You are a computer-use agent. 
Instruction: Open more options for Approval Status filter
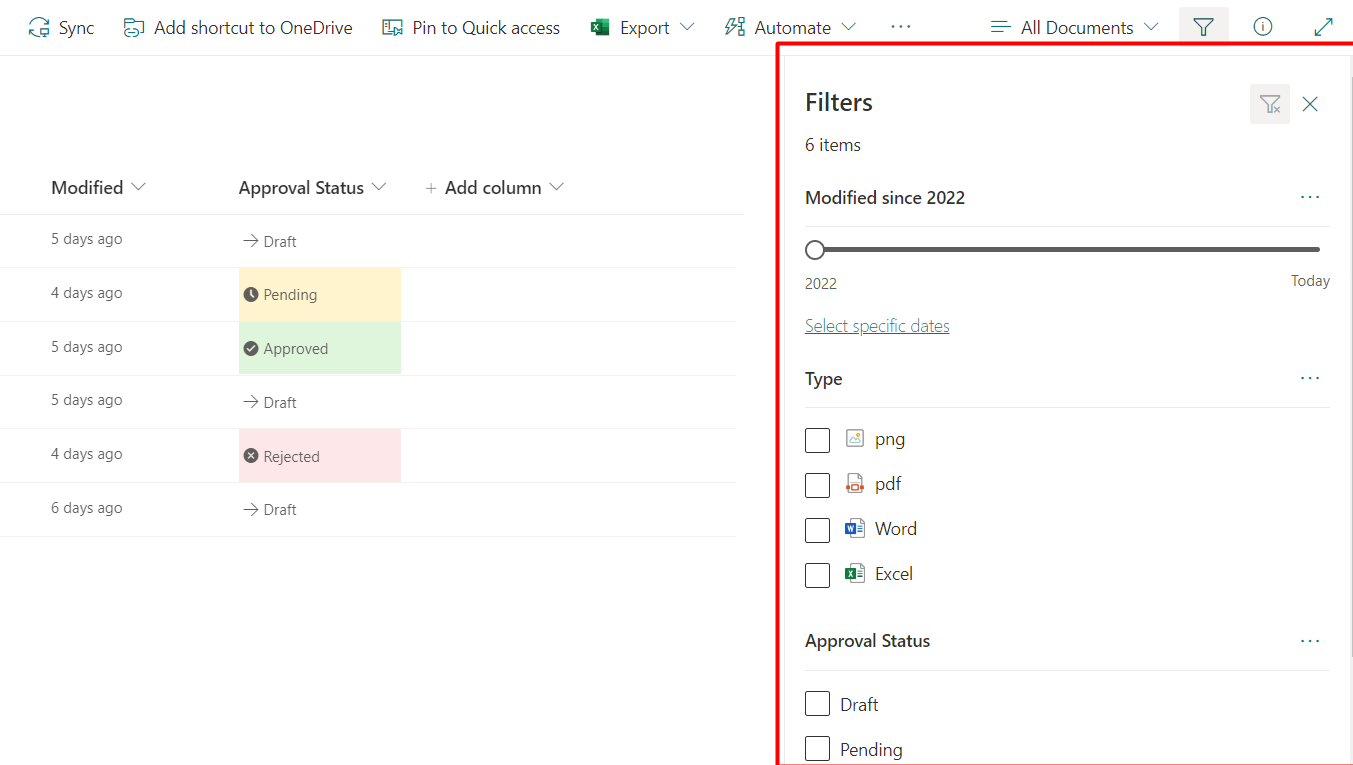[x=1310, y=641]
